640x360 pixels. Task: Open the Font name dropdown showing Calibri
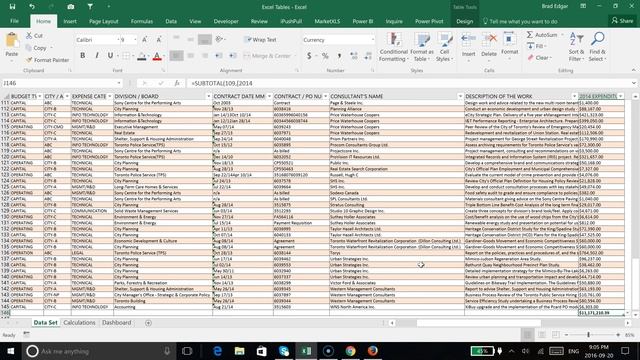click(x=119, y=40)
